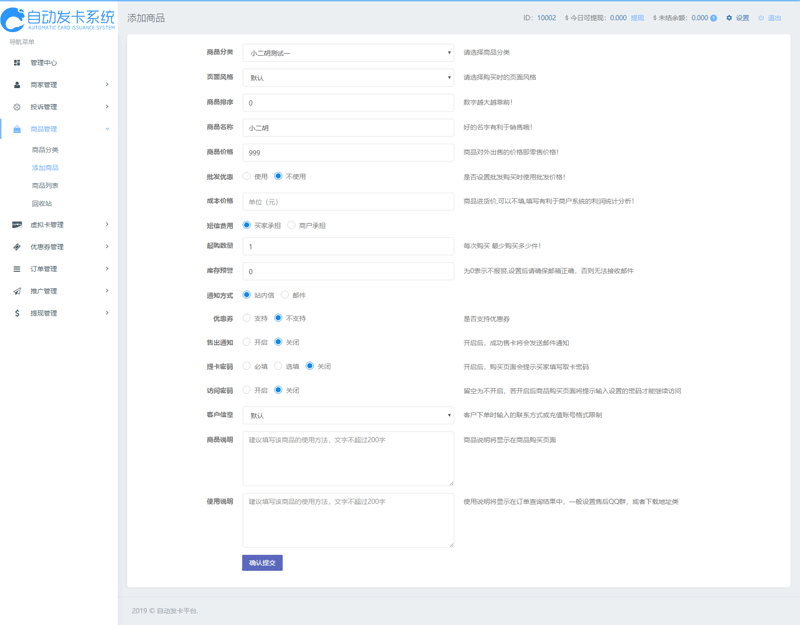Set 提卡密码 to 必填
The width and height of the screenshot is (800, 625).
(x=247, y=366)
